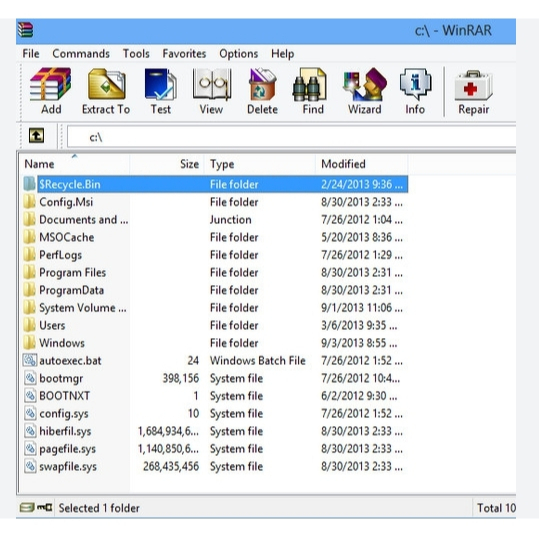Sort list by Type column header

(260, 164)
